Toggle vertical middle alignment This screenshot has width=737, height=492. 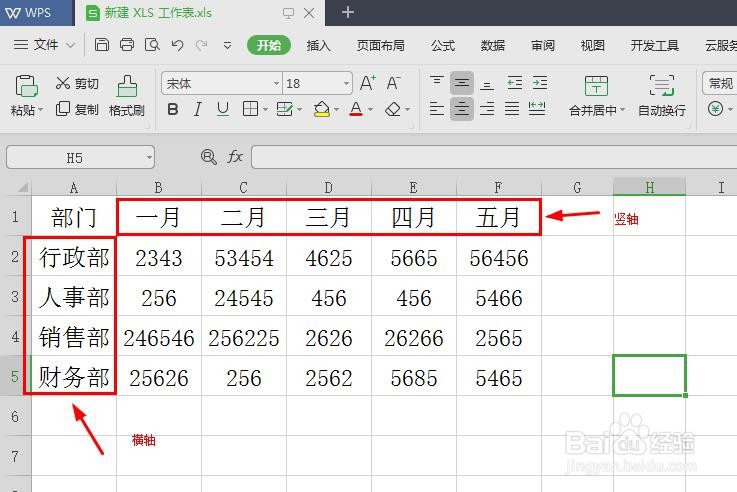click(462, 83)
